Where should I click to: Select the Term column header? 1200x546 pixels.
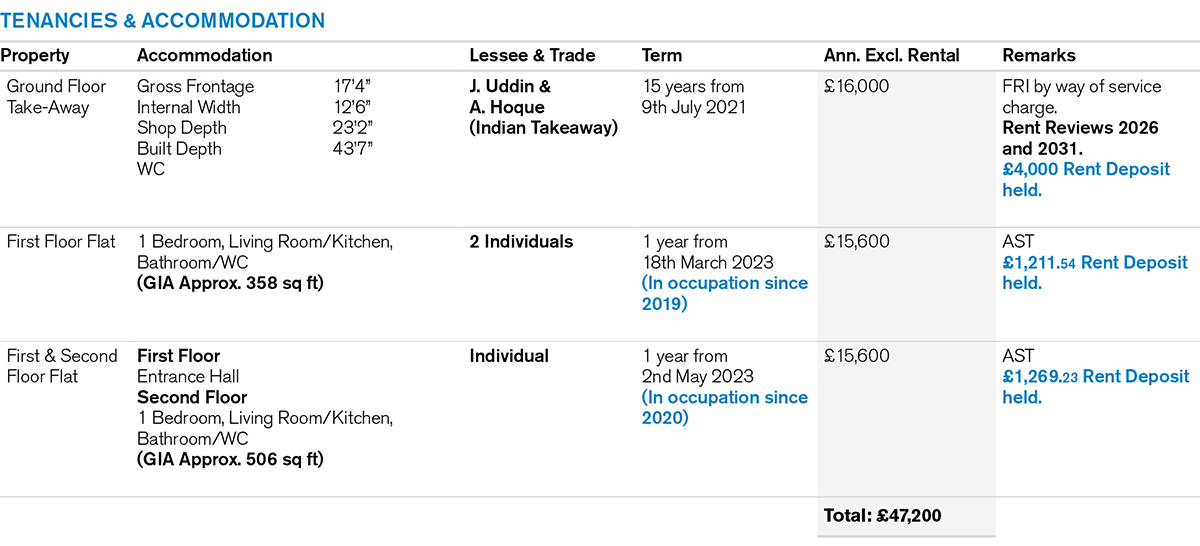coord(662,56)
